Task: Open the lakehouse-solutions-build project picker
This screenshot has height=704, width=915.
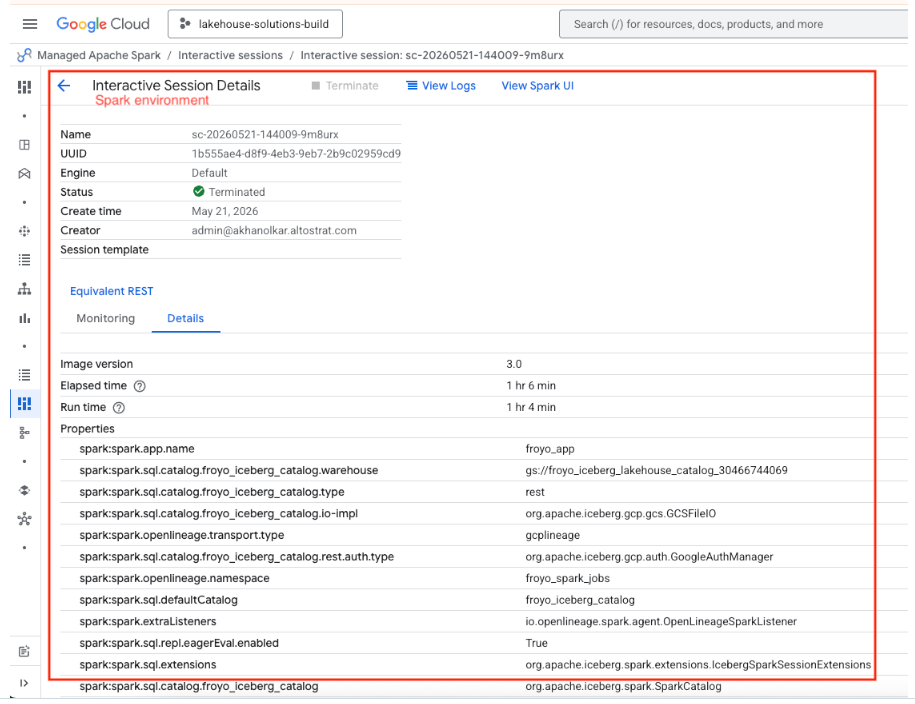Action: coord(255,24)
